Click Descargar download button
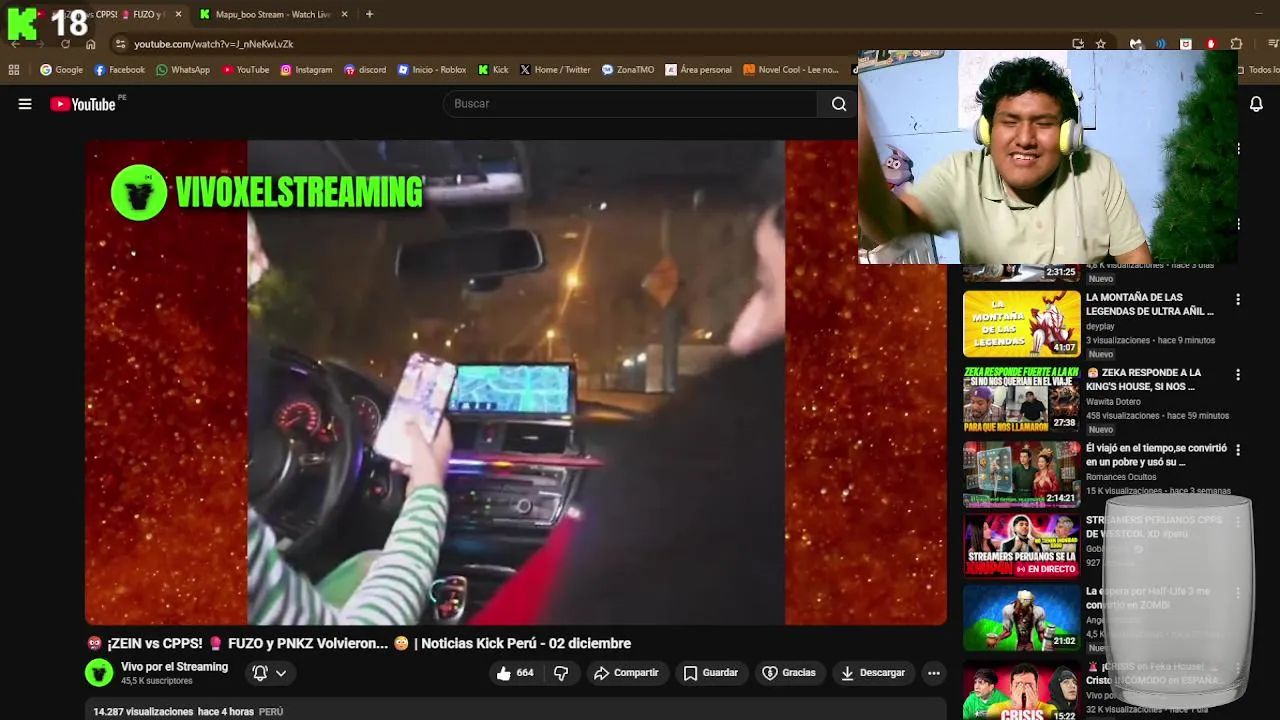This screenshot has height=720, width=1280. pyautogui.click(x=872, y=673)
